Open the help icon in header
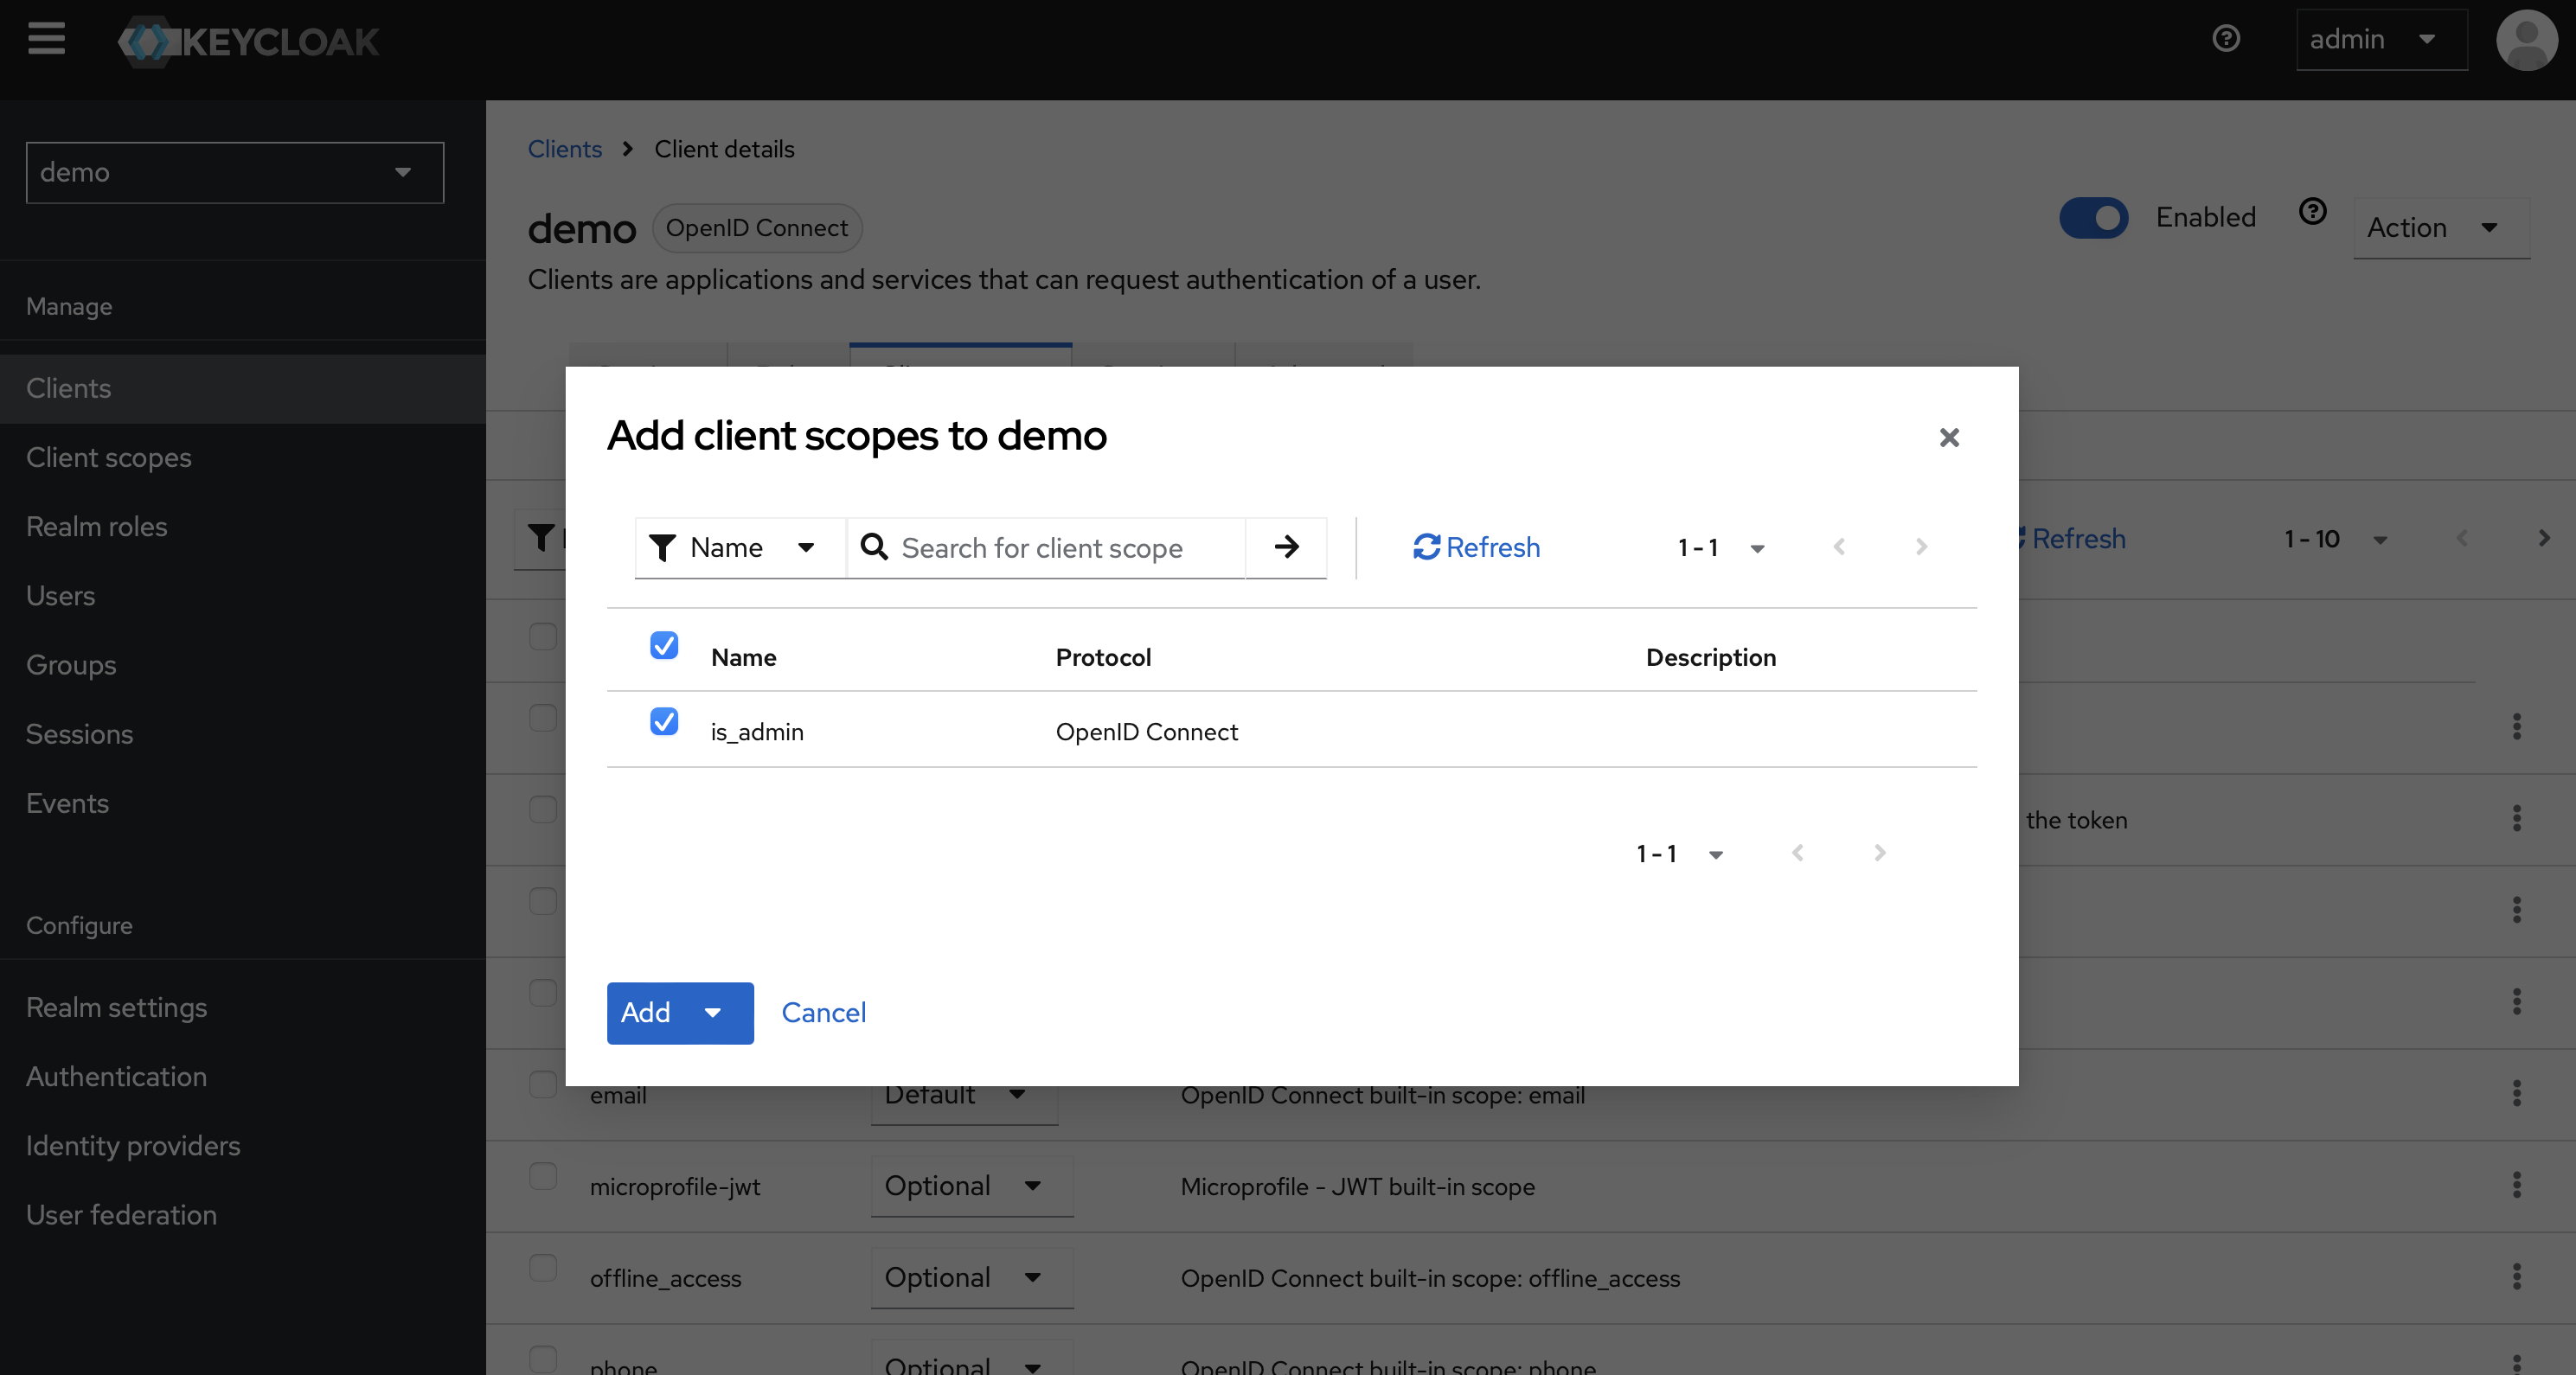The image size is (2576, 1375). (2226, 39)
